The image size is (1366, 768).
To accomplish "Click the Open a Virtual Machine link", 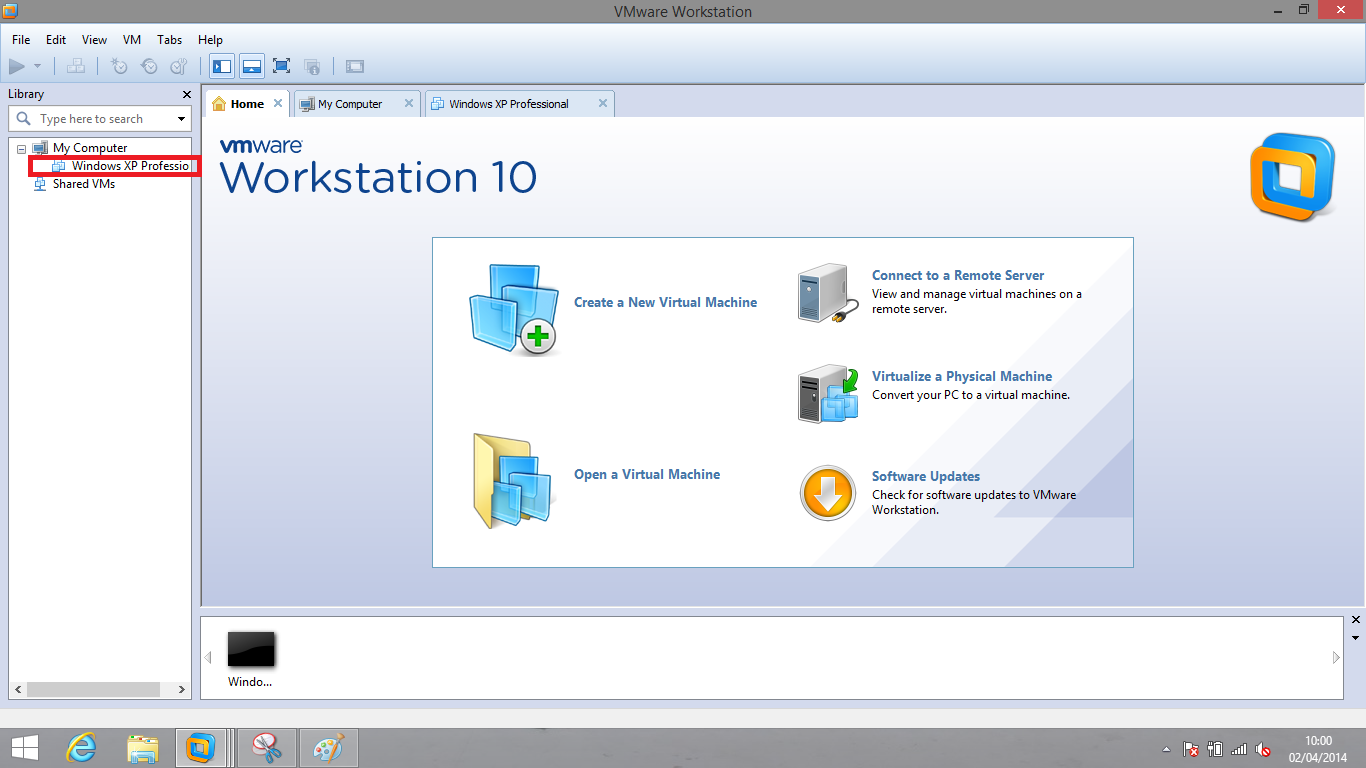I will [647, 474].
